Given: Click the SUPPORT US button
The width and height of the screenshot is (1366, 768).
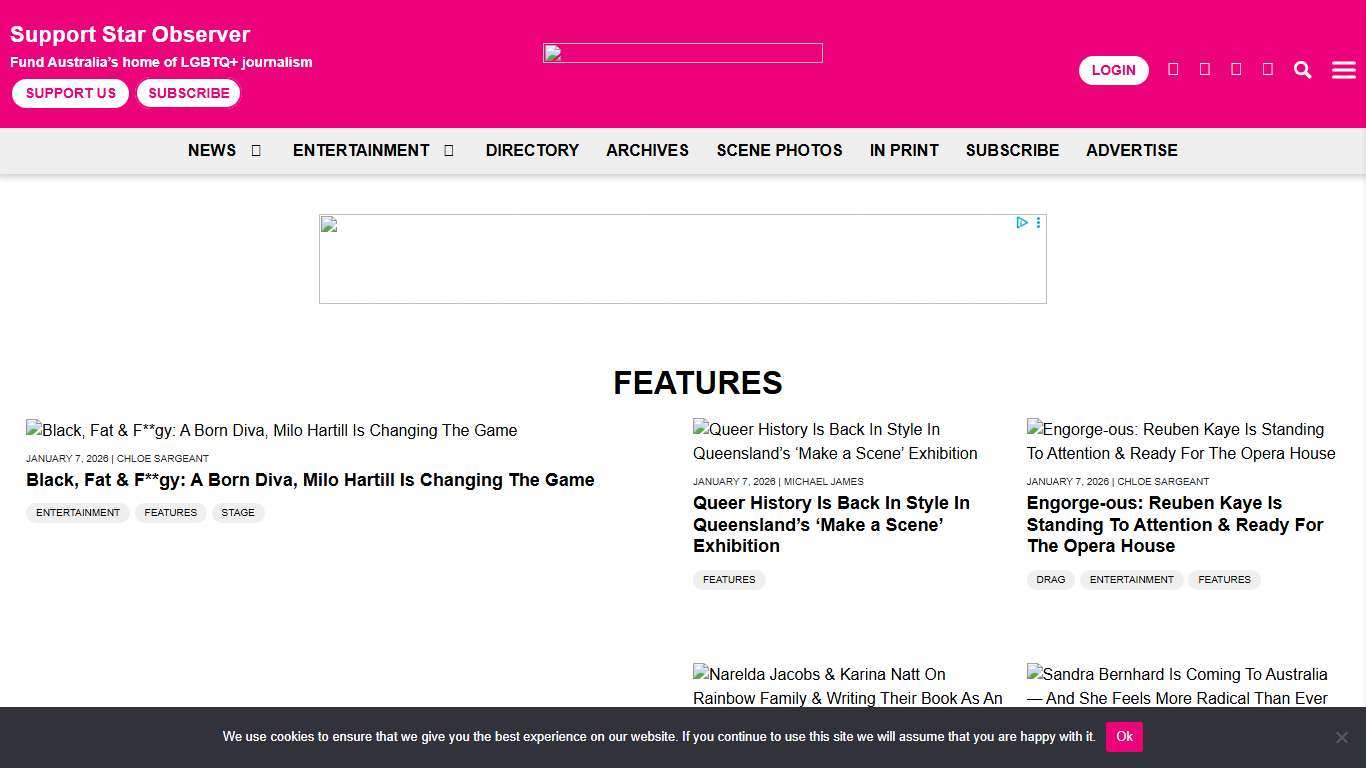Looking at the screenshot, I should [70, 93].
